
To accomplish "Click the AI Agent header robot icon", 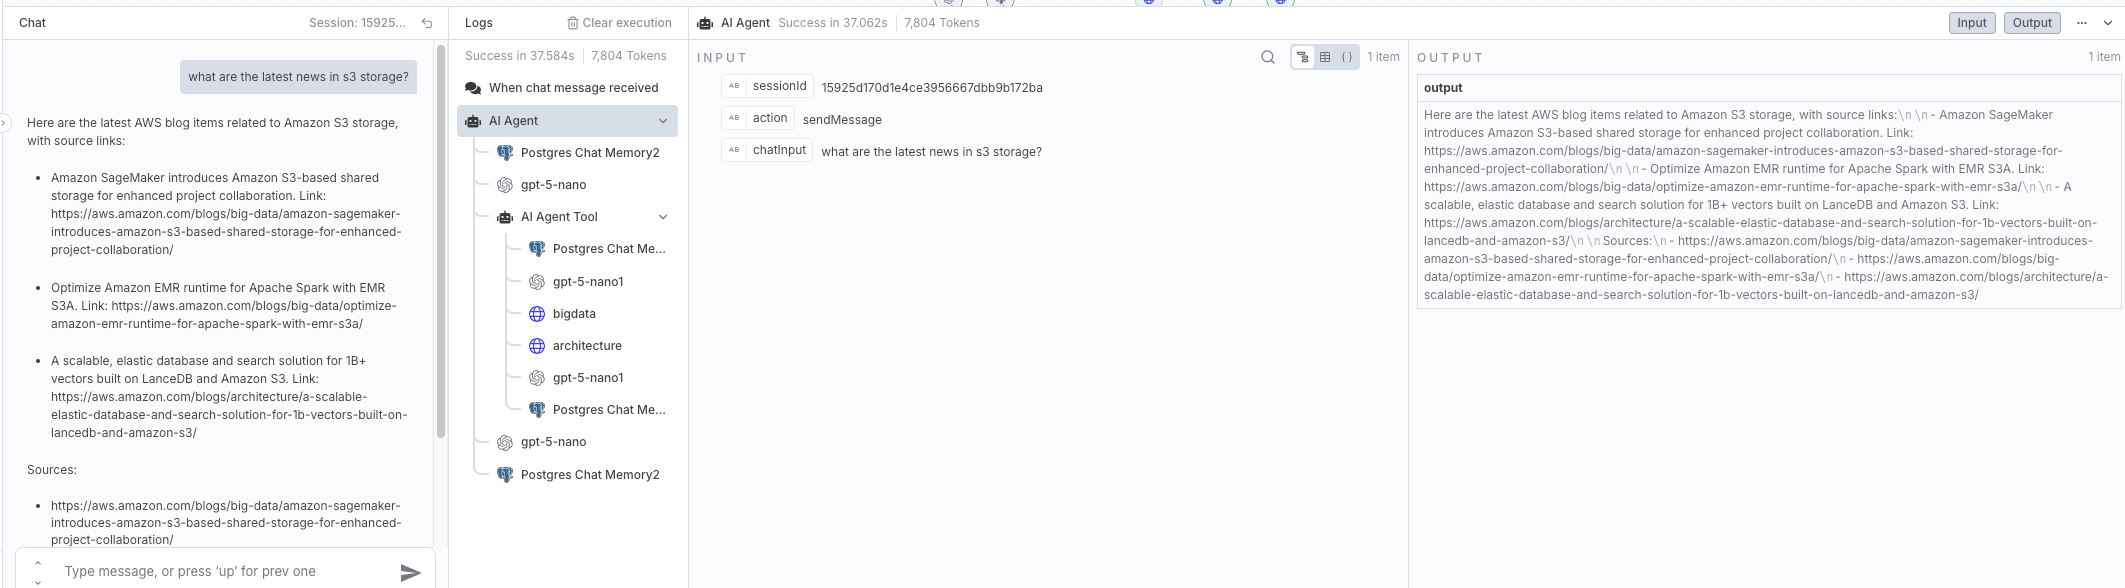I will 705,23.
